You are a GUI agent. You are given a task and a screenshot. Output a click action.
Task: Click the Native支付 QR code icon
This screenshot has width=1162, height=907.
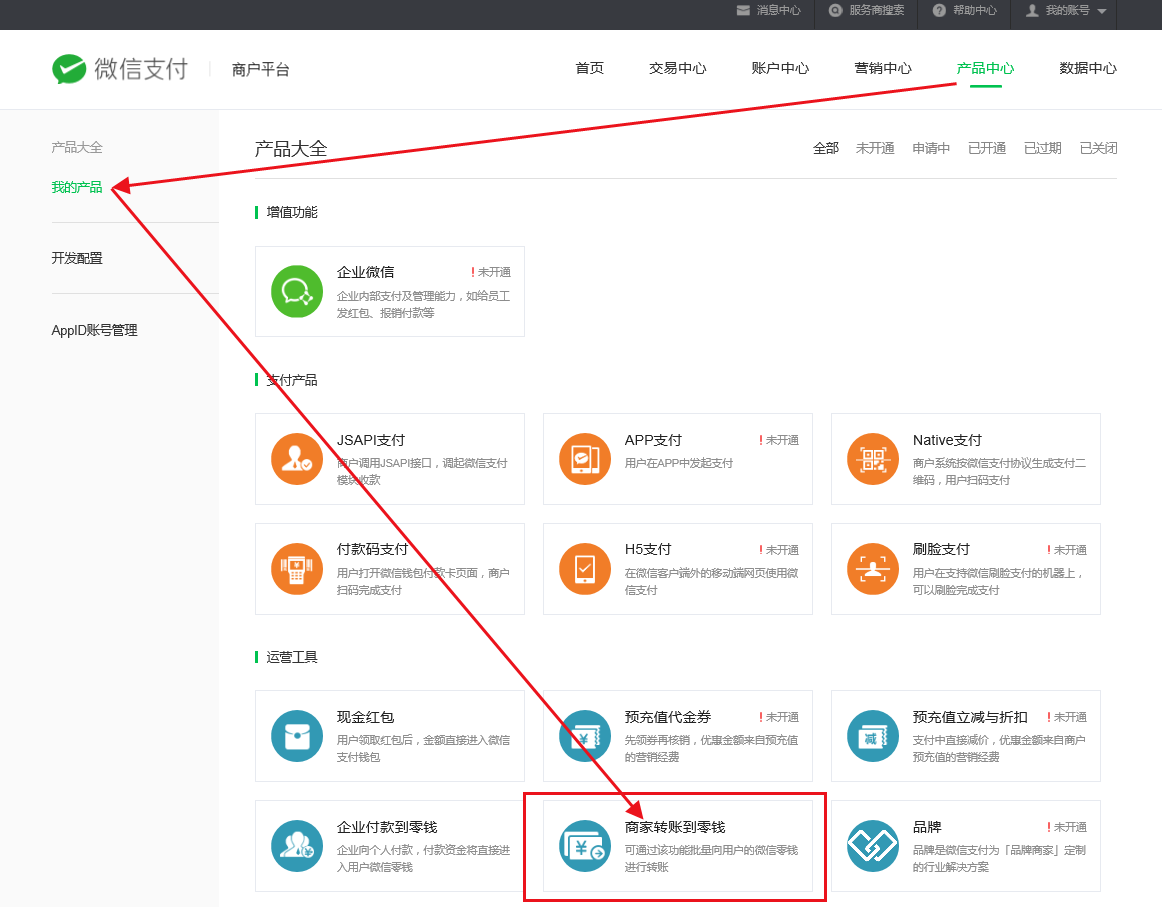873,459
